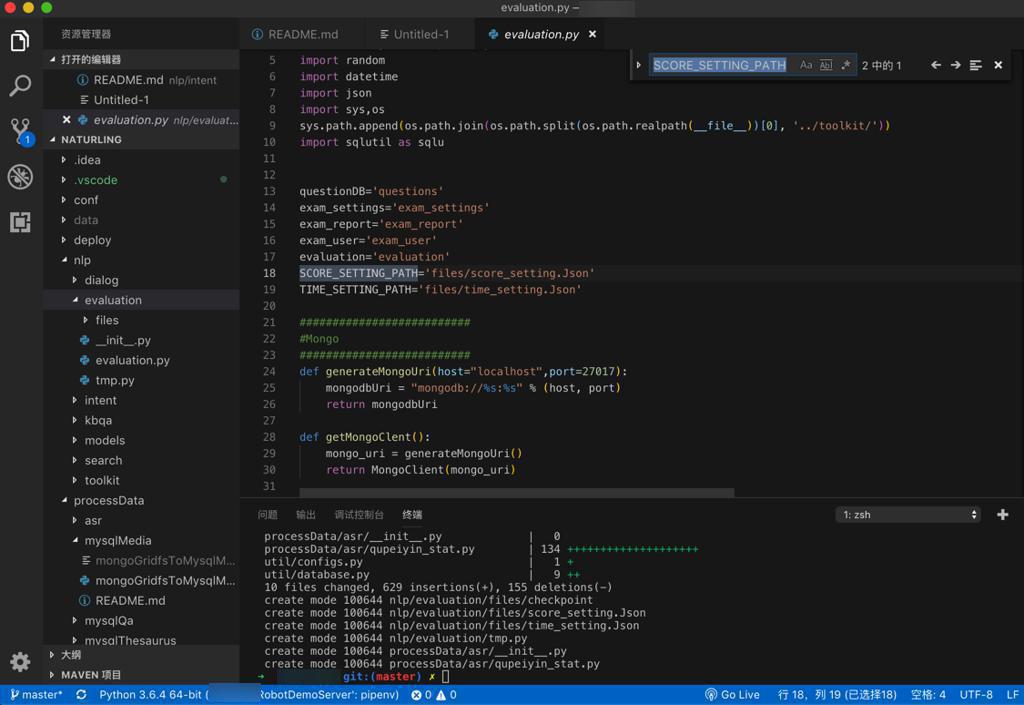
Task: Change indentation 空格: 4 in status bar
Action: click(x=928, y=695)
